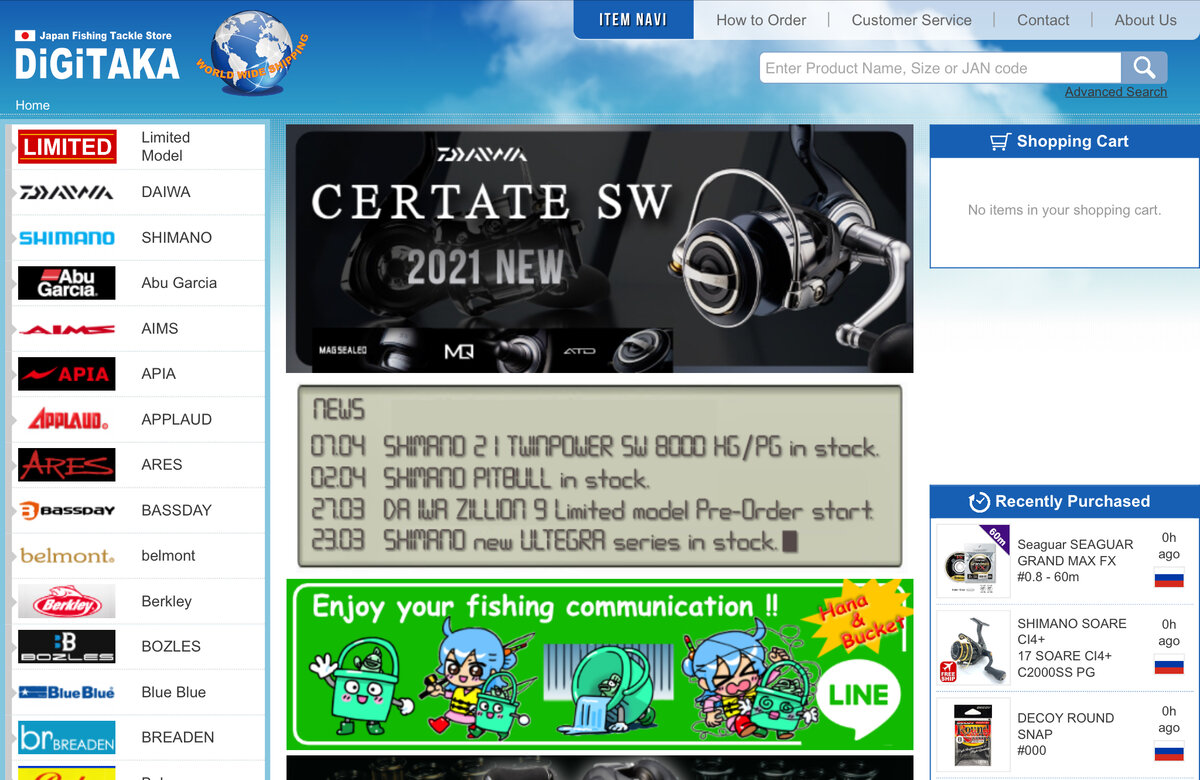Open Seaguar SEAGUAR GRAND MAX FX product link
Image resolution: width=1200 pixels, height=780 pixels.
click(x=1075, y=561)
